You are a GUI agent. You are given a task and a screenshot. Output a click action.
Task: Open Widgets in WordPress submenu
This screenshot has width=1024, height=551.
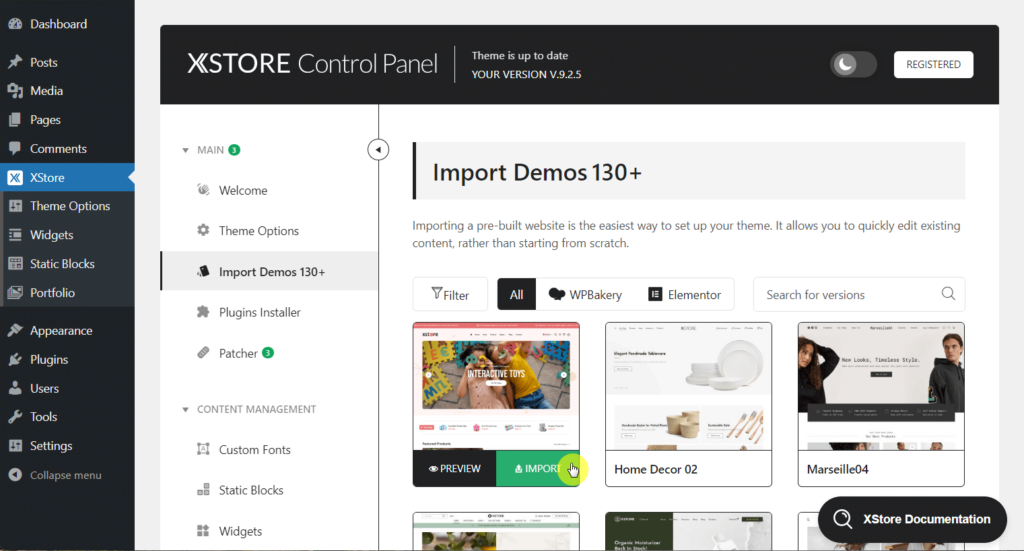pos(52,234)
